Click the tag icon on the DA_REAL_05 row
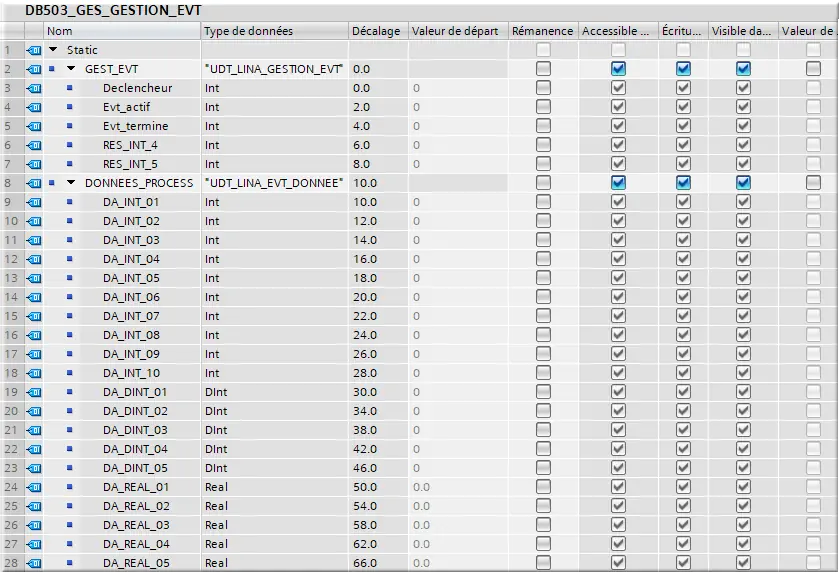 click(34, 563)
